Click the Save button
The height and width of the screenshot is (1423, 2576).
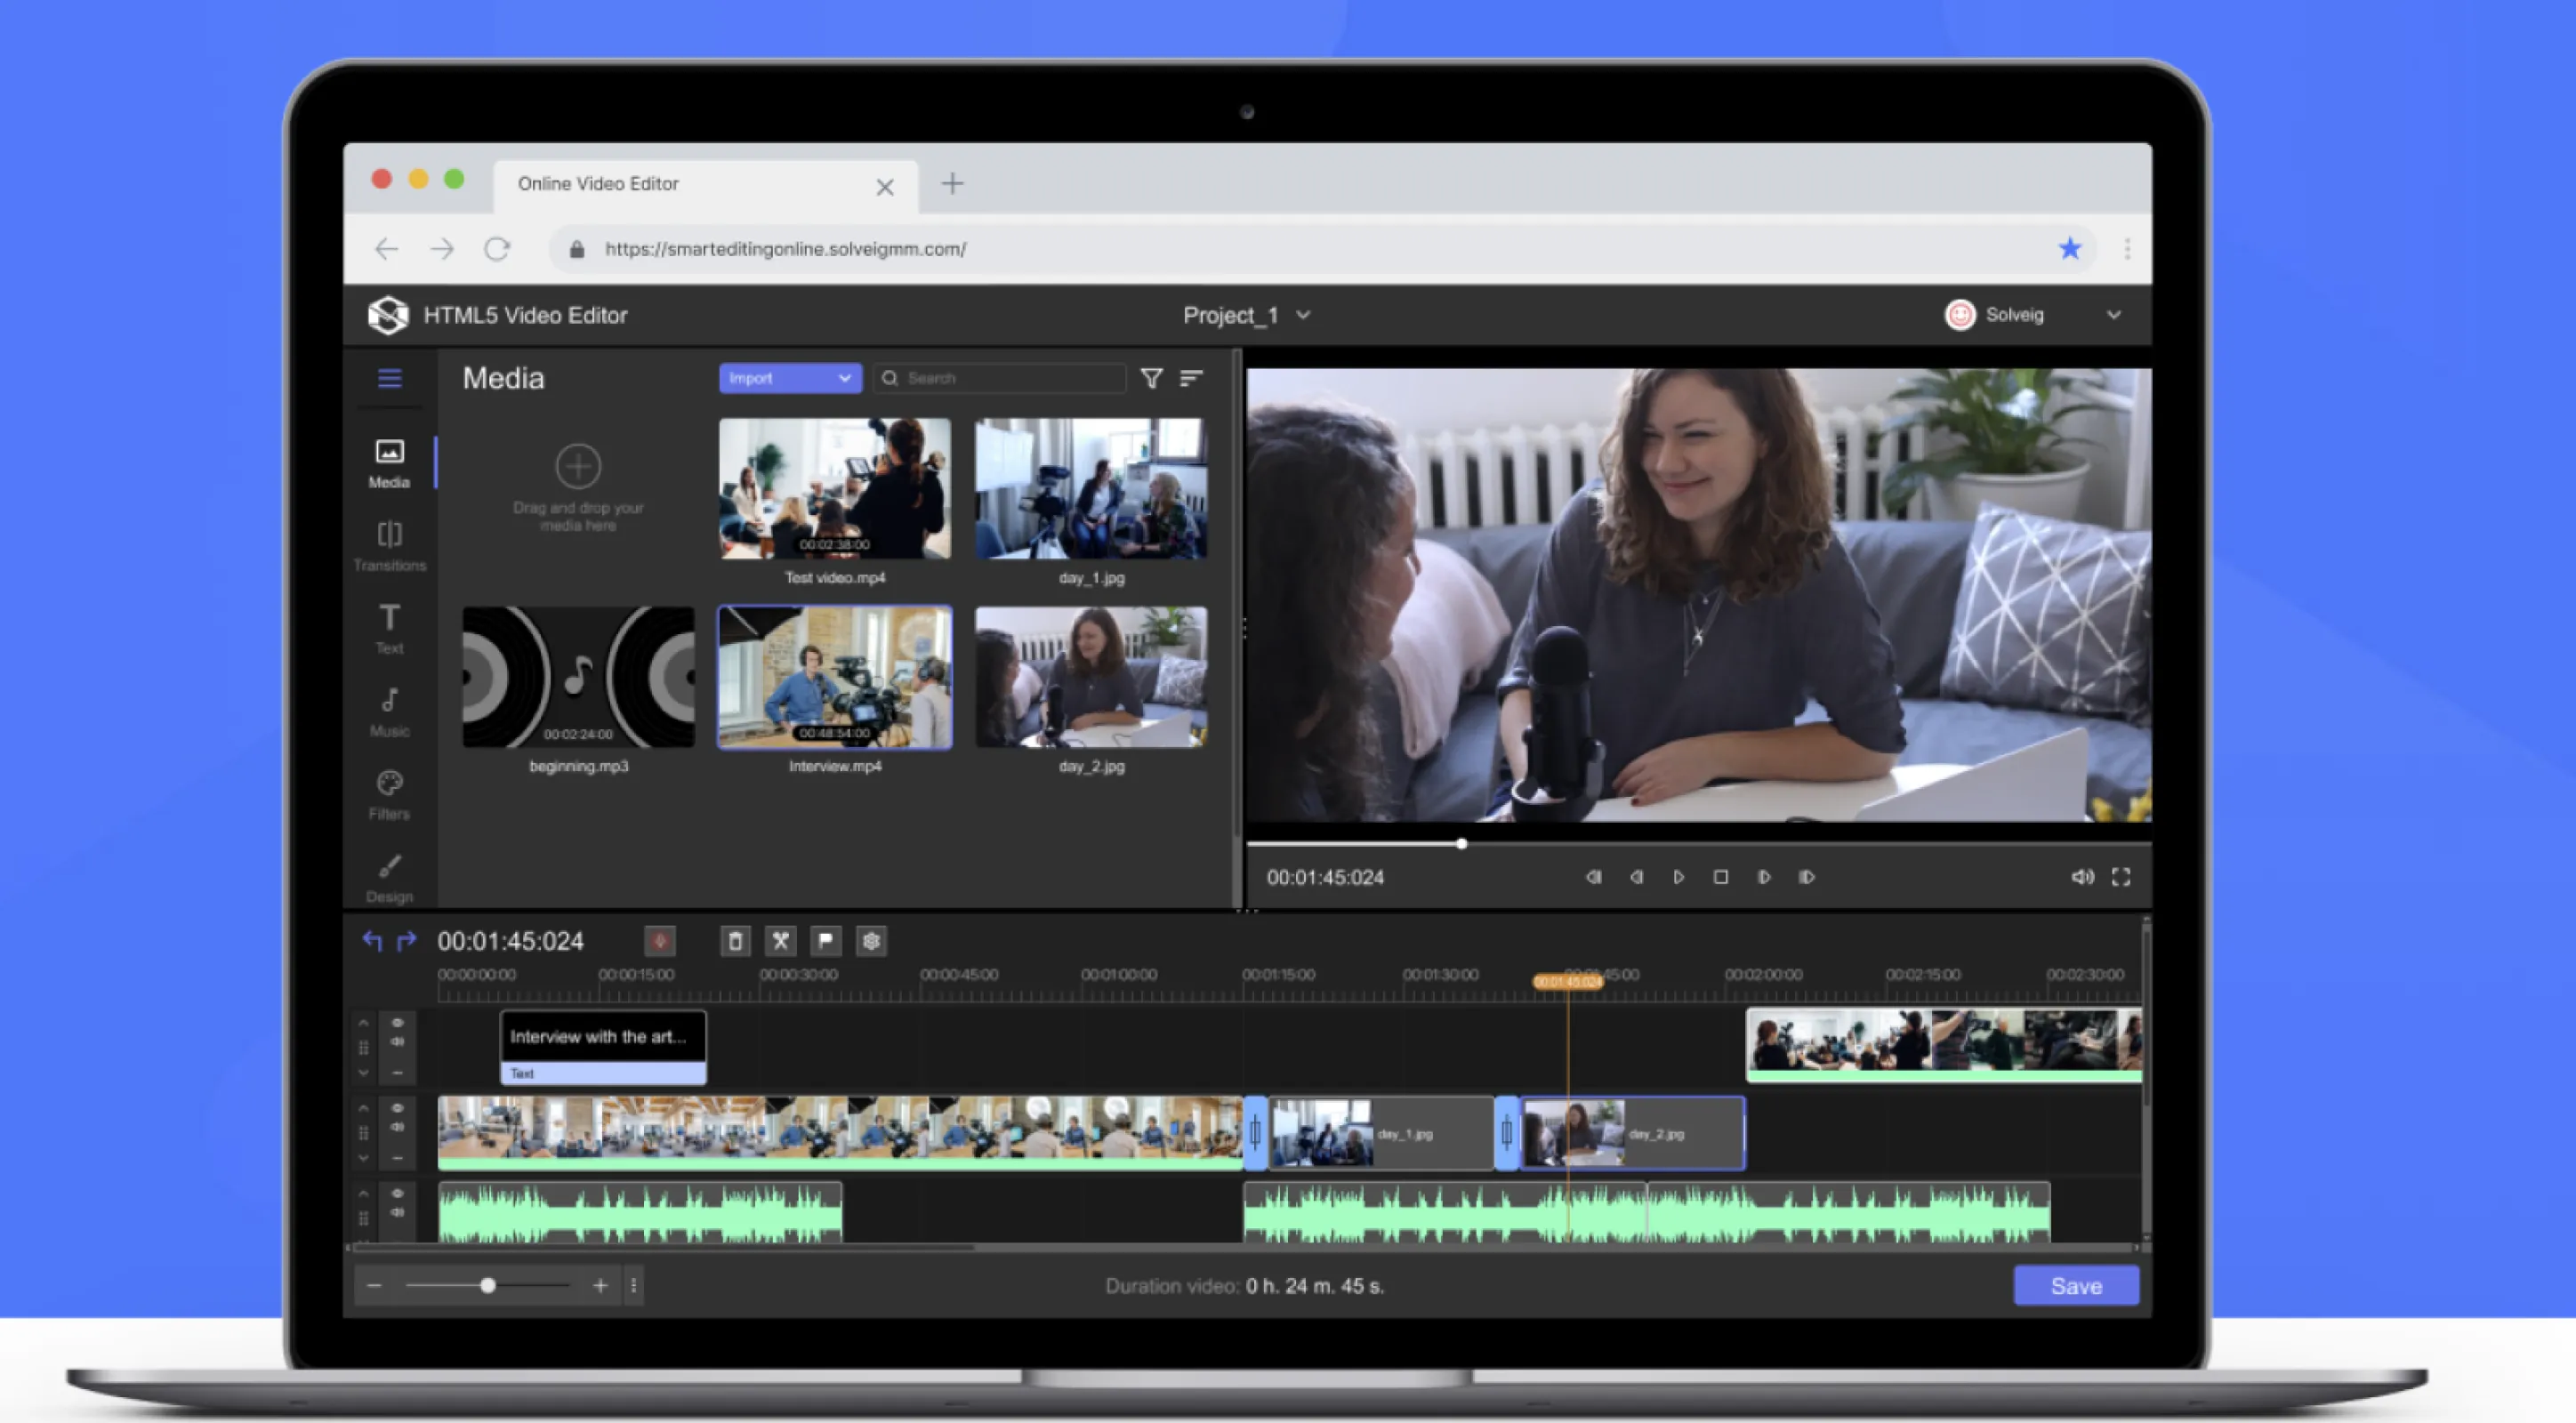[x=2075, y=1285]
